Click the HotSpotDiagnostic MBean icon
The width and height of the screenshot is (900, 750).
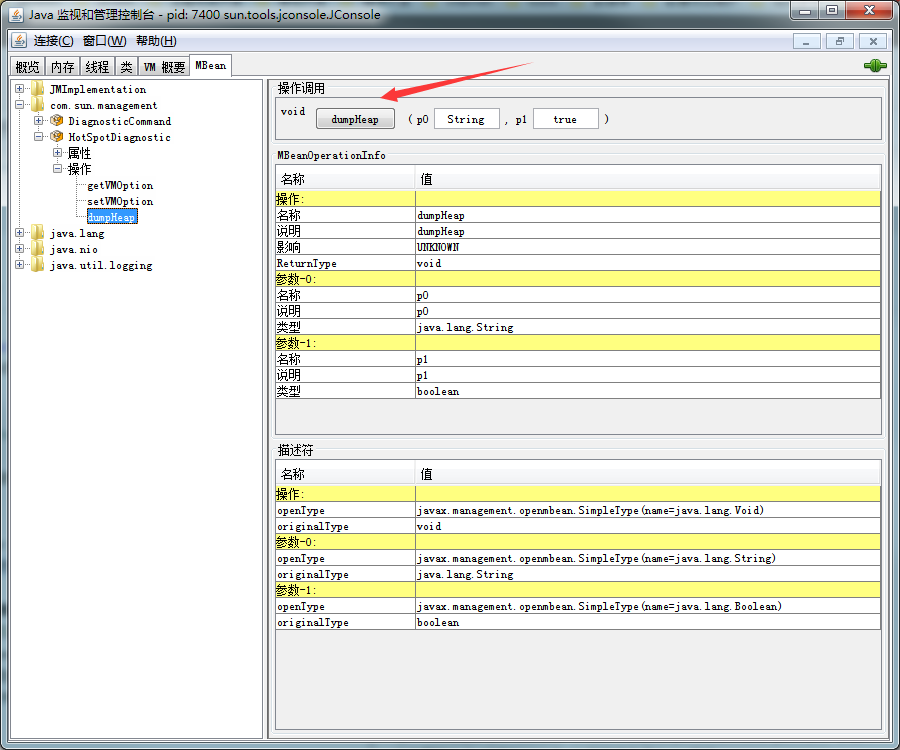click(56, 137)
